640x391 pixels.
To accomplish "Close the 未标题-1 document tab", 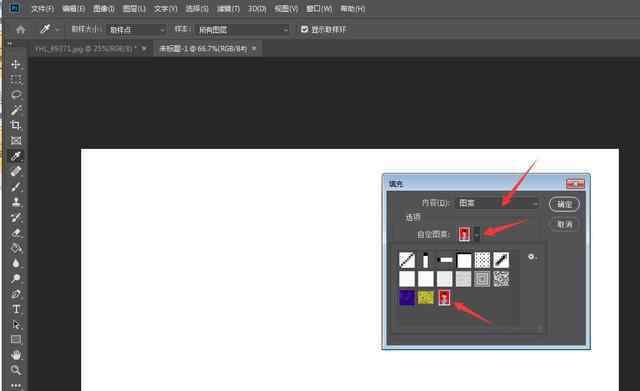I will (x=254, y=49).
